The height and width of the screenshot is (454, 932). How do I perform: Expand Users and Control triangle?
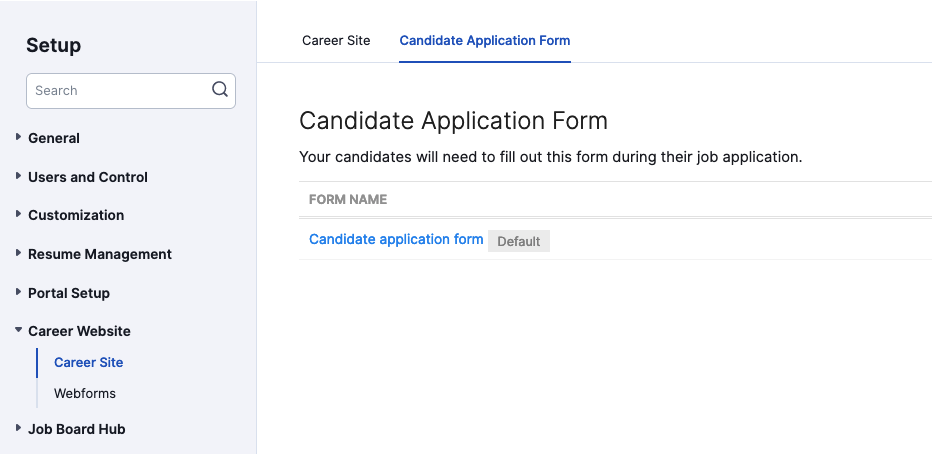click(18, 176)
